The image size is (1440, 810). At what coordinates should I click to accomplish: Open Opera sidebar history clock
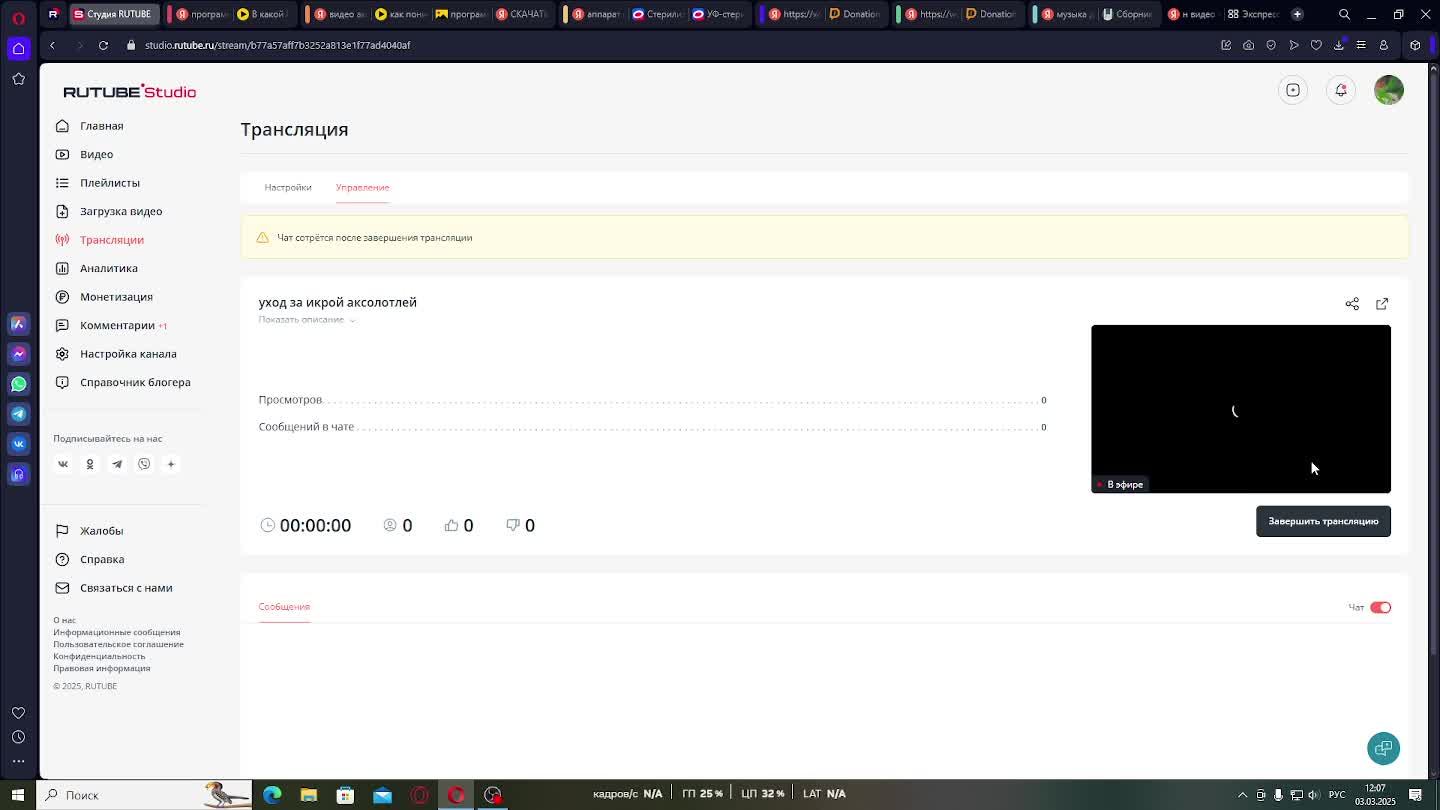[18, 737]
